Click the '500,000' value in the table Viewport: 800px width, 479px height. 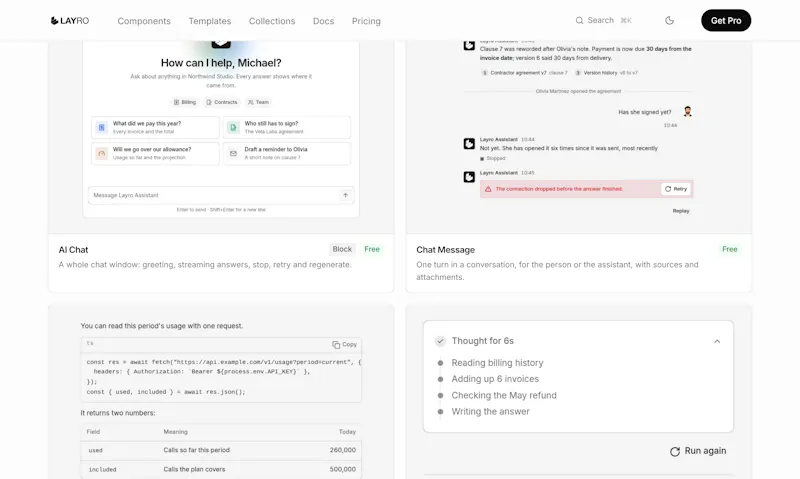tap(342, 469)
